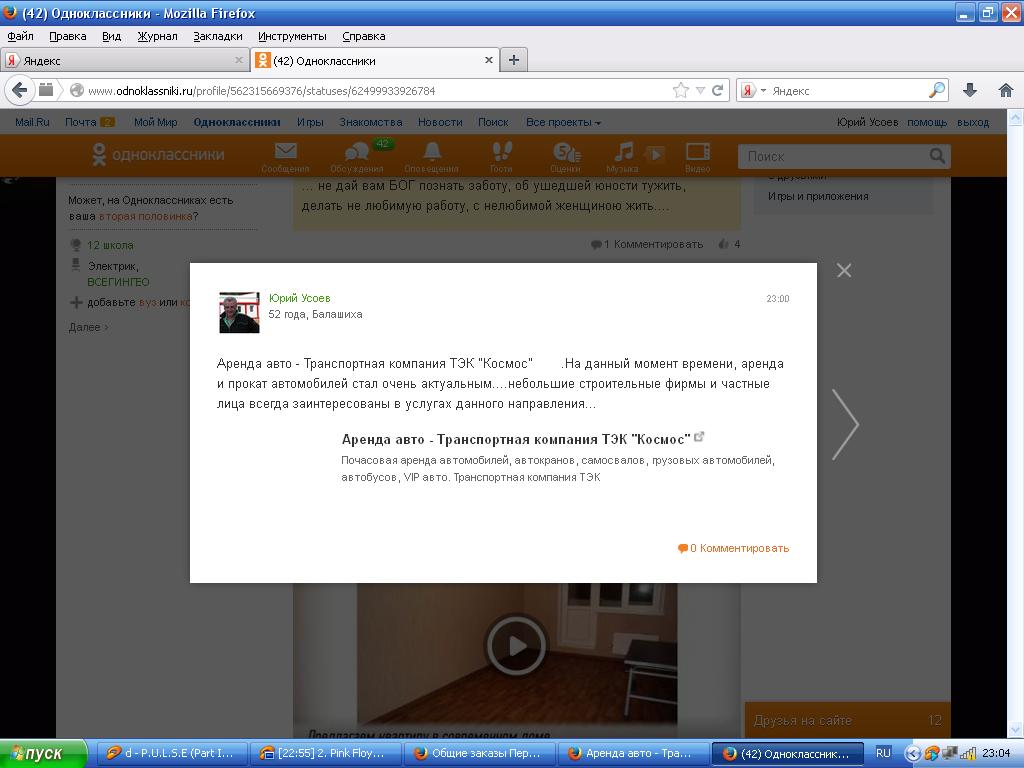Open Игры link in top bar

coord(310,122)
